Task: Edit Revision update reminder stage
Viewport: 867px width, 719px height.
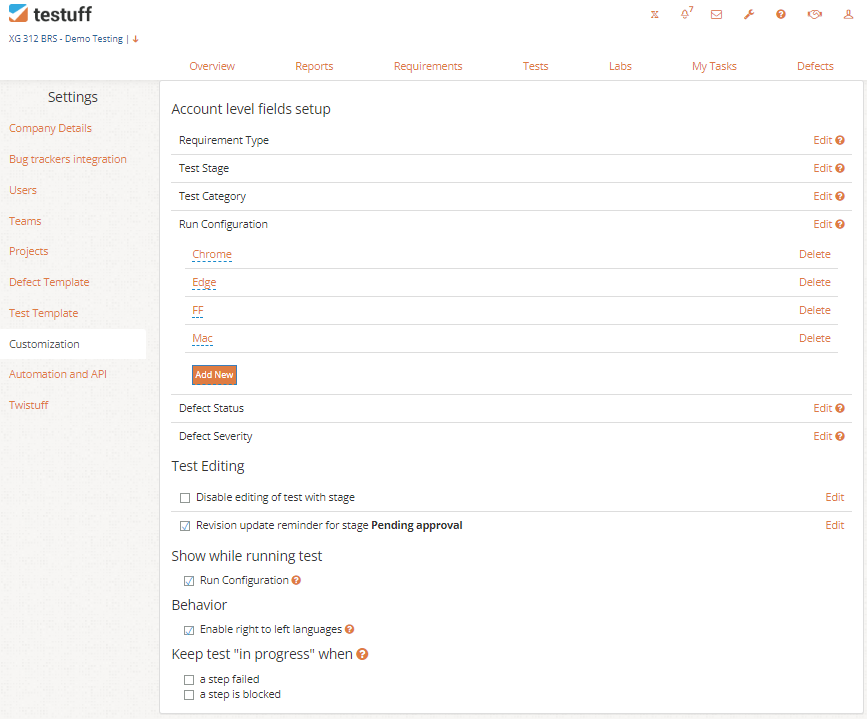Action: click(x=834, y=525)
